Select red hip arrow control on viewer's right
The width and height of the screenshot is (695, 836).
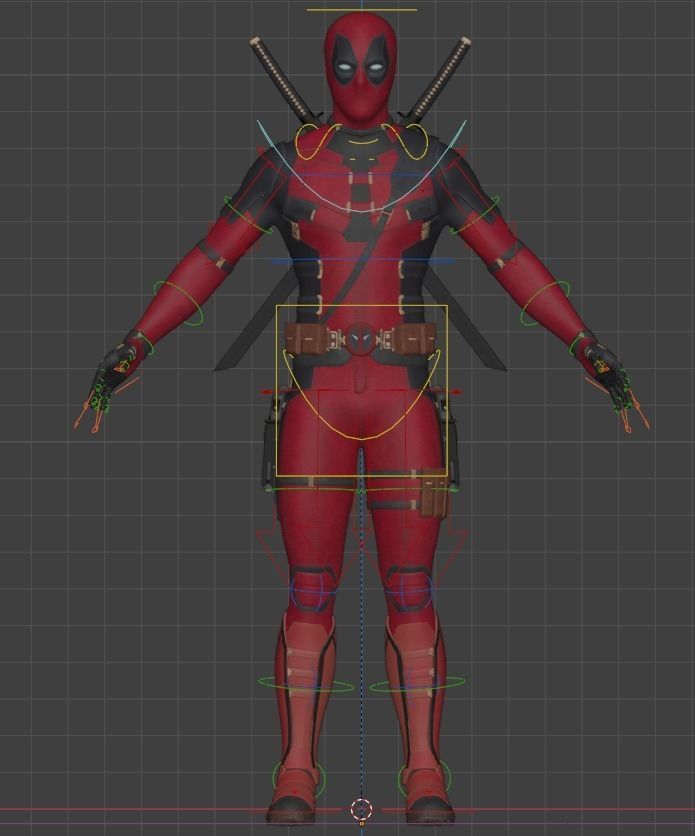456,392
